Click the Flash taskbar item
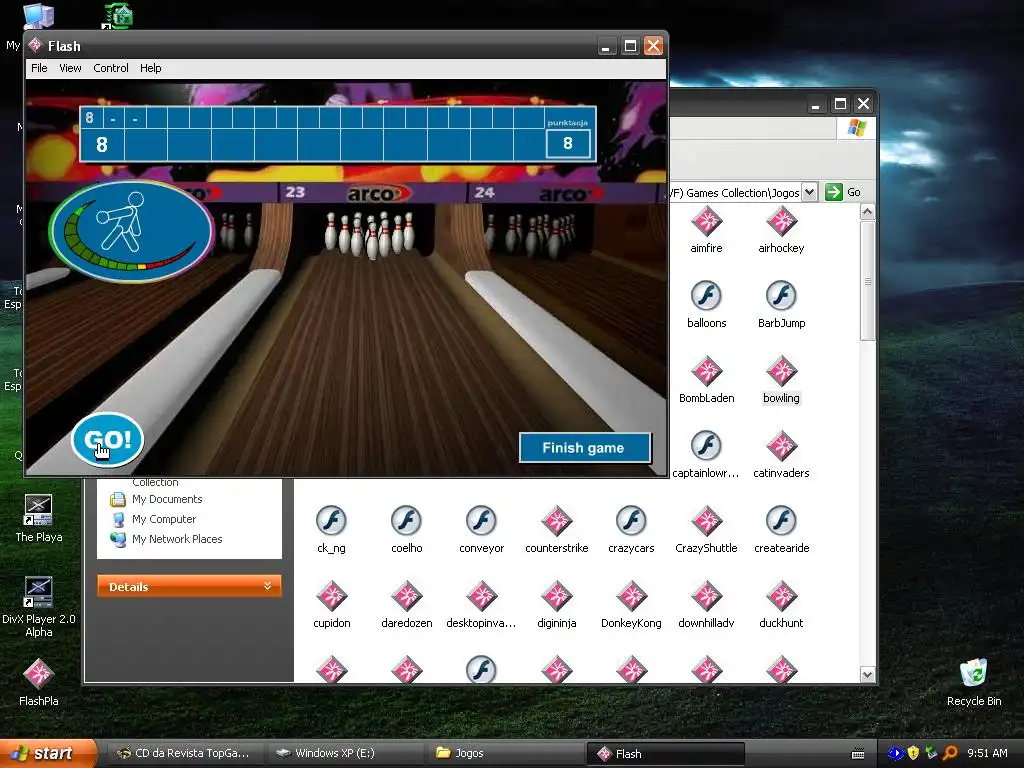 (665, 753)
